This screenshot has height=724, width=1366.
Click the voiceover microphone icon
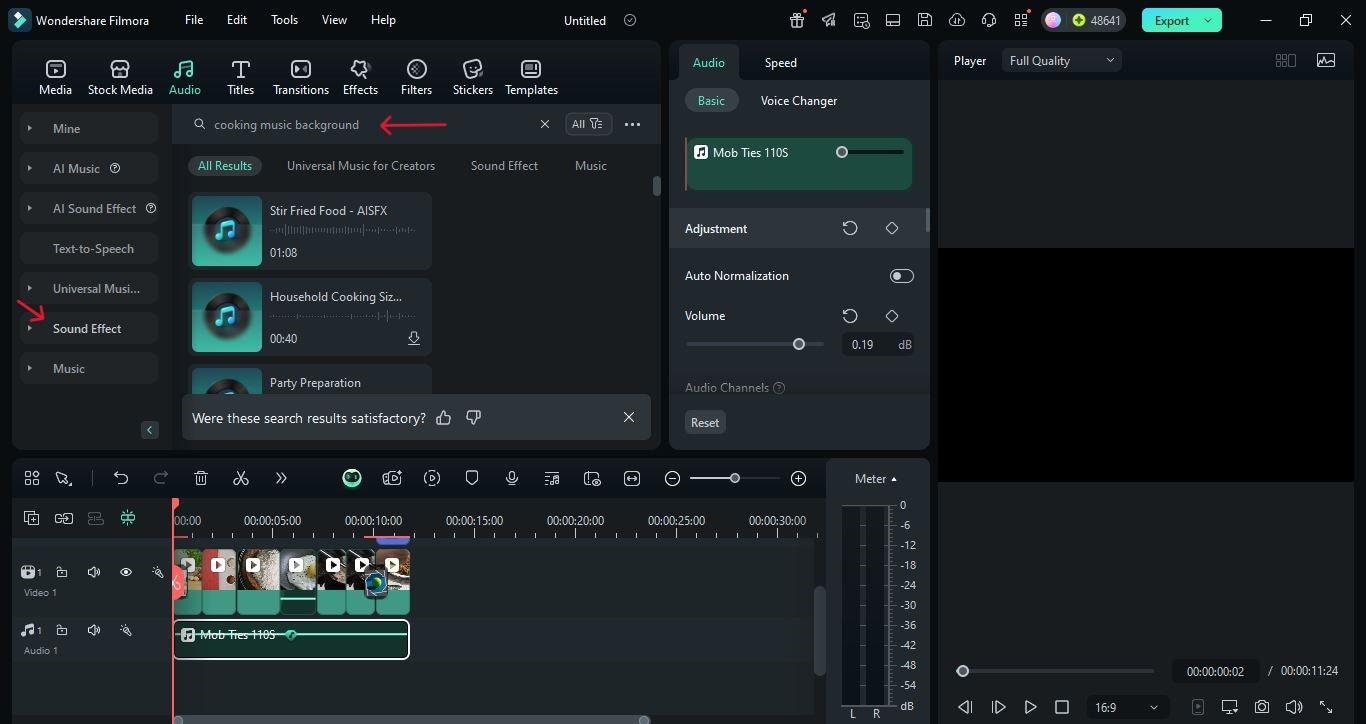pos(512,478)
